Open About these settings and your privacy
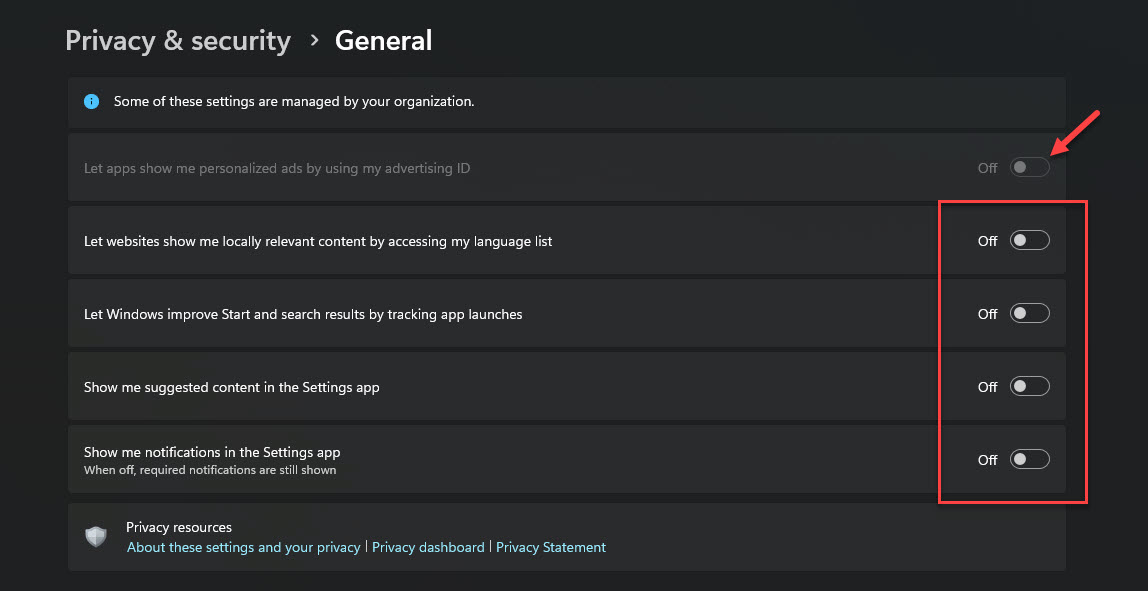 click(243, 548)
